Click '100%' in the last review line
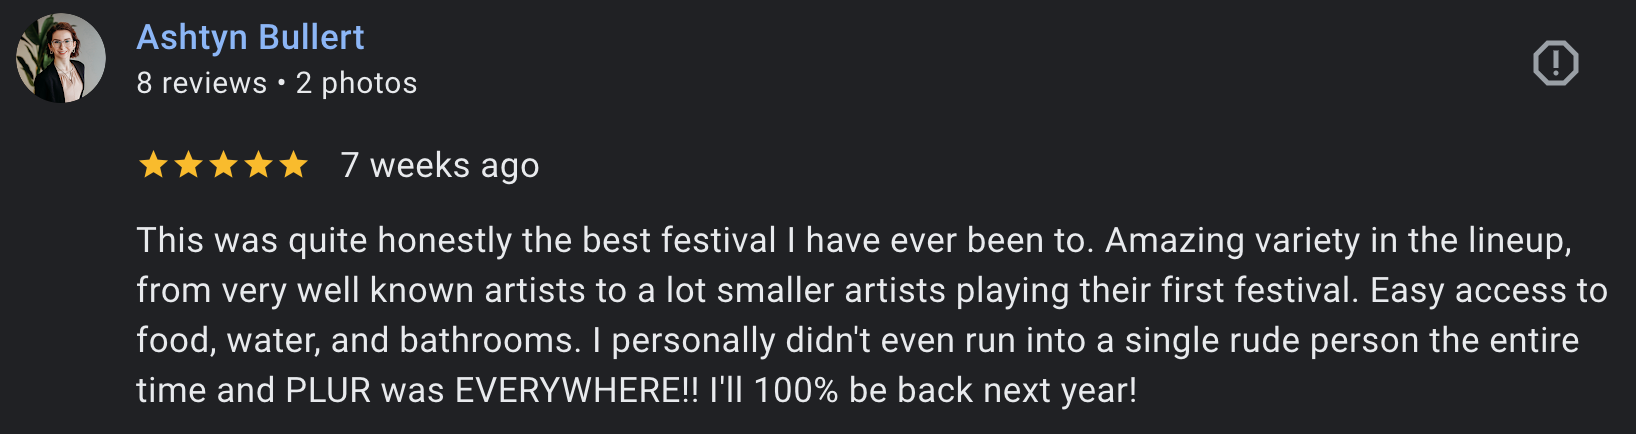Viewport: 1636px width, 434px height. 796,390
